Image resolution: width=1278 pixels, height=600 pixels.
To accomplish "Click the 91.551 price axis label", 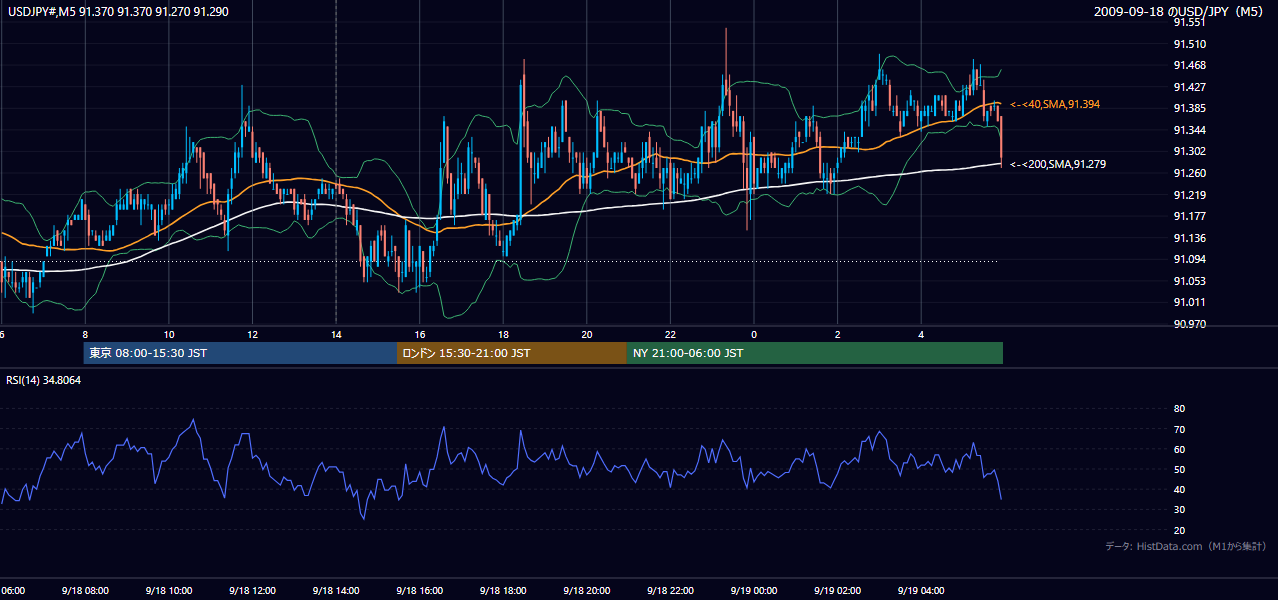I will [1188, 22].
